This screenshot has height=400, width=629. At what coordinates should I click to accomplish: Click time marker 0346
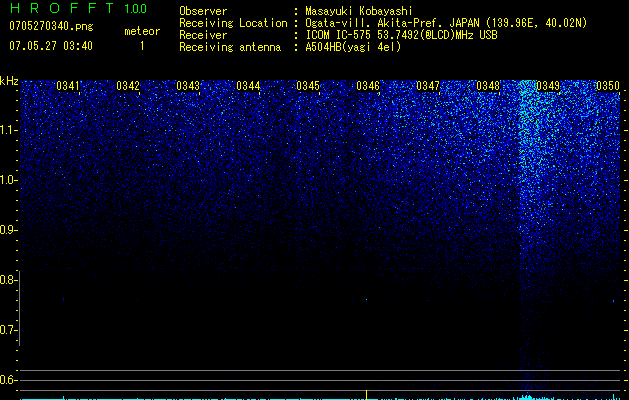coord(368,86)
